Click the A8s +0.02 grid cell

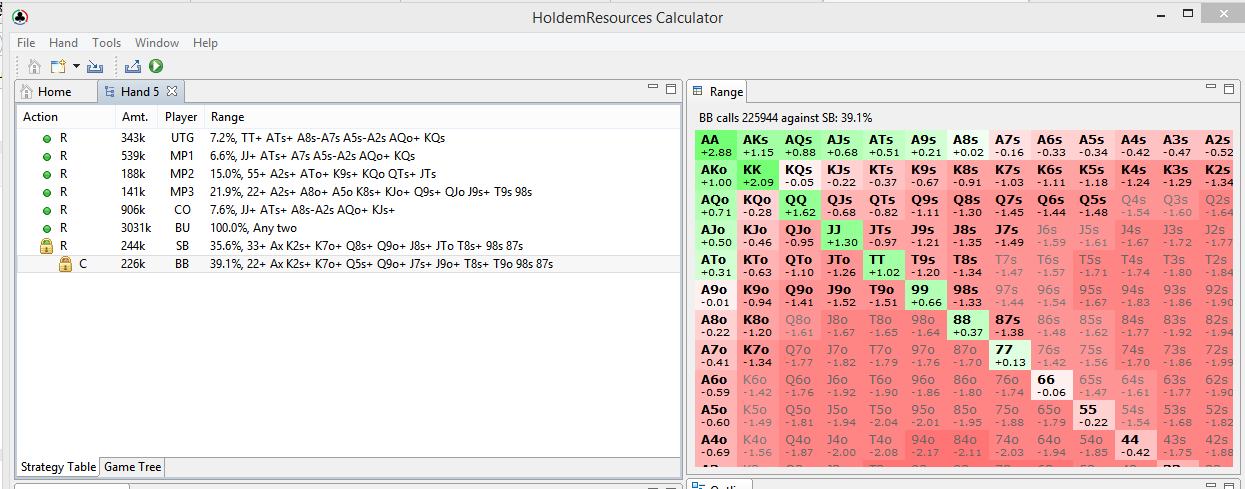click(x=967, y=145)
